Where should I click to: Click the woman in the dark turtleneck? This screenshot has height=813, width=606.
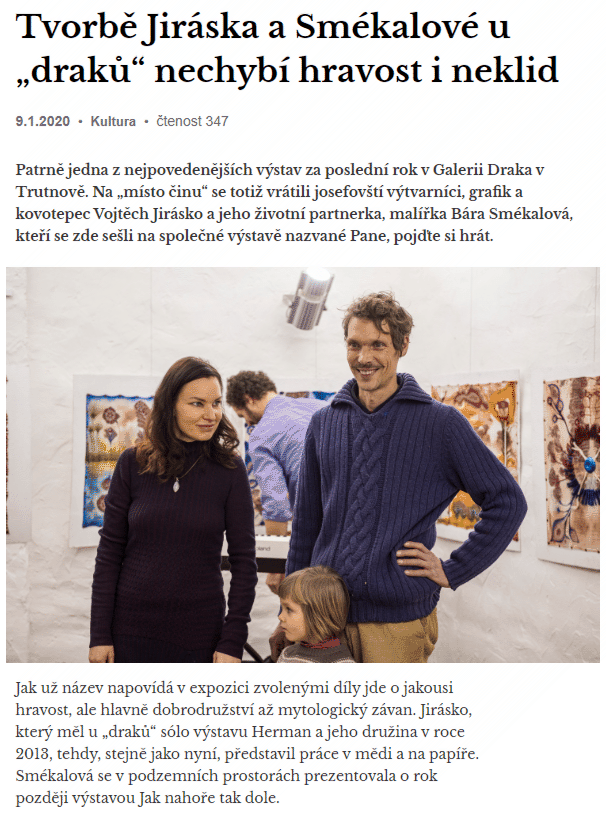tap(174, 508)
